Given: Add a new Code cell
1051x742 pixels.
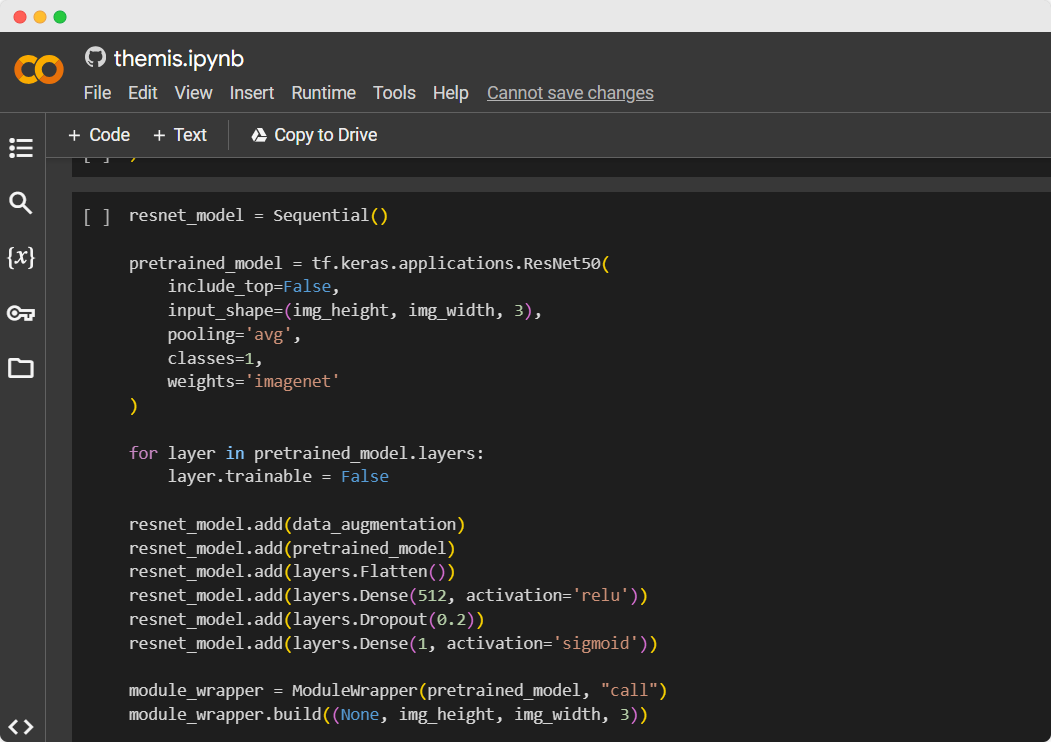Looking at the screenshot, I should coord(99,135).
